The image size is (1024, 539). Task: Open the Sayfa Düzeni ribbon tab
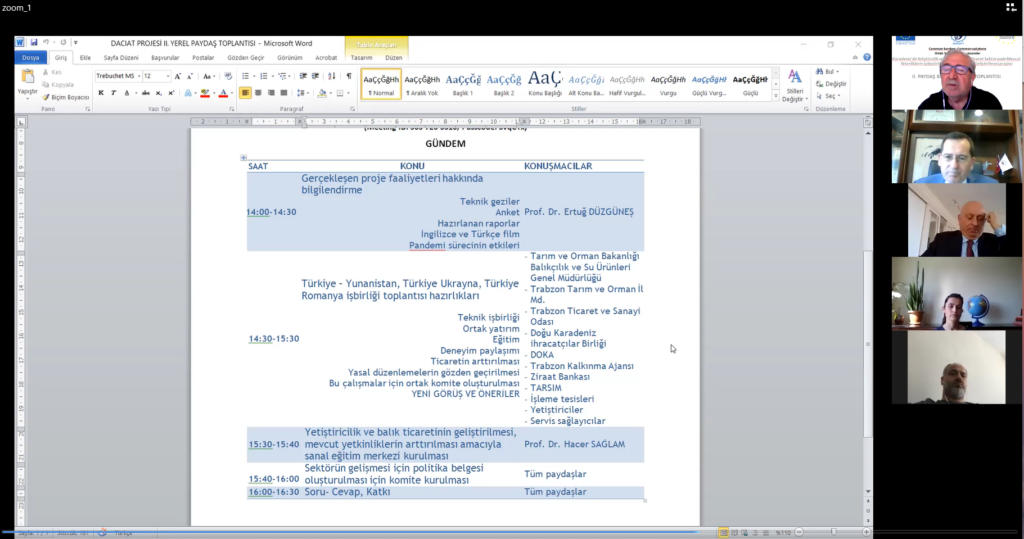point(121,58)
